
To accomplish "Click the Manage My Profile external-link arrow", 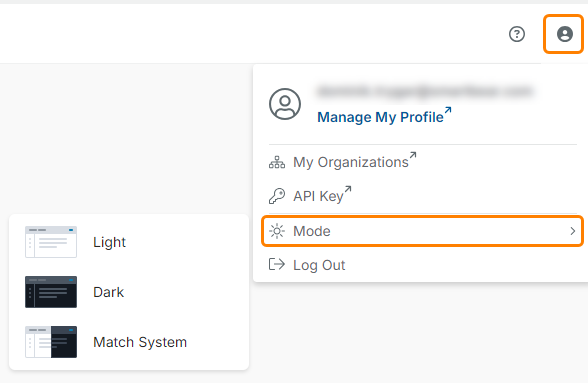I will (448, 110).
